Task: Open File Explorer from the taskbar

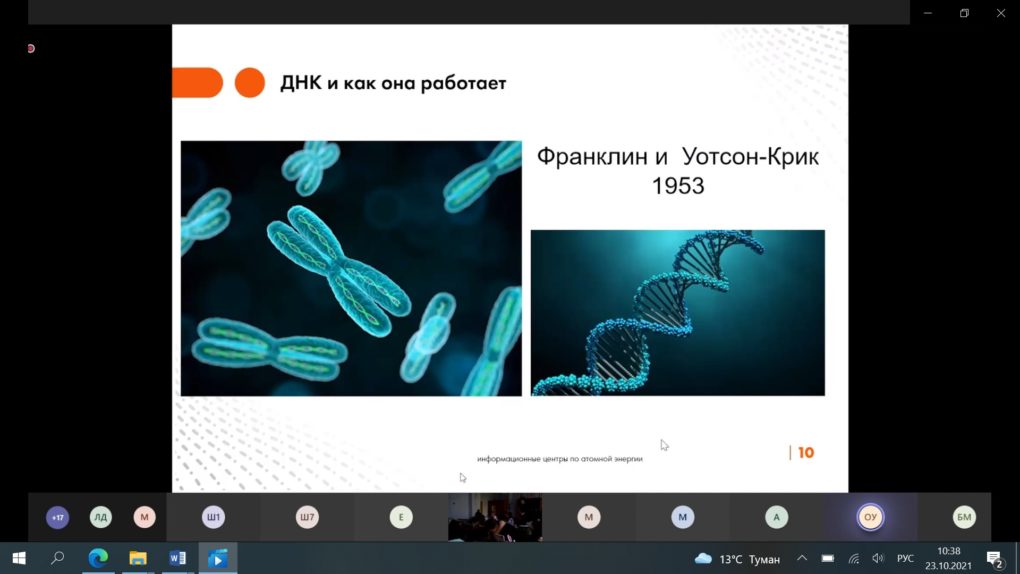Action: (138, 558)
